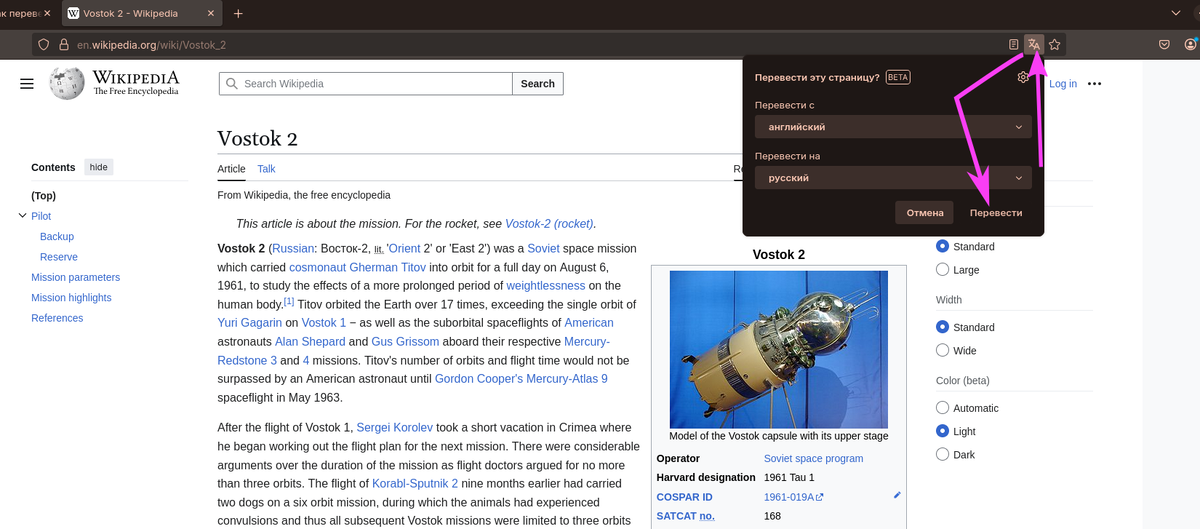Click the Отмена button
Screen dimensions: 1200x529
pyautogui.click(x=925, y=213)
